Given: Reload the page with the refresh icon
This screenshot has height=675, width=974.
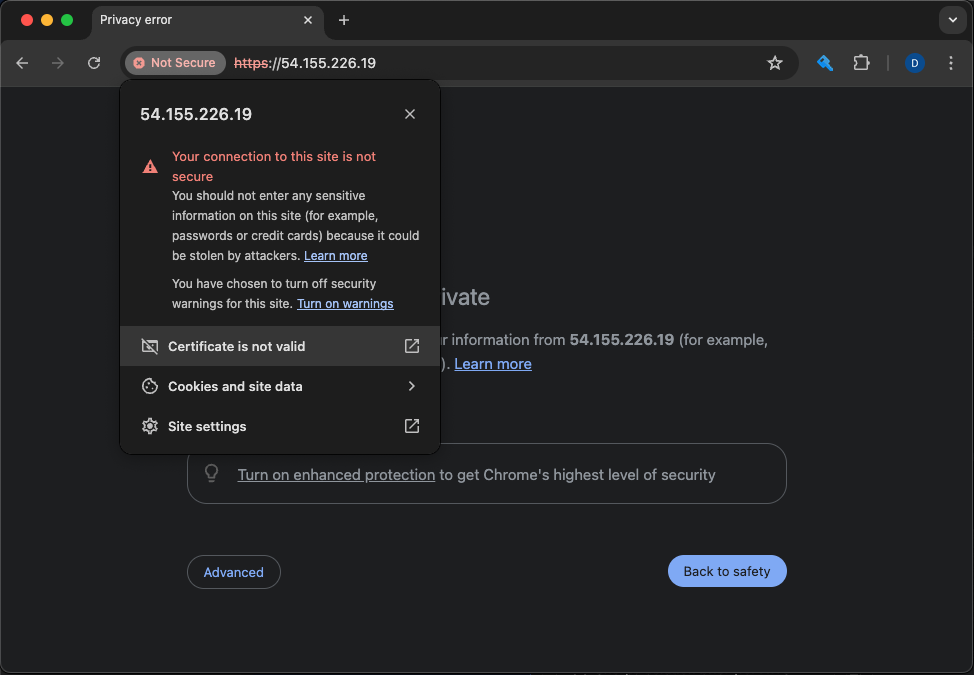Looking at the screenshot, I should pos(94,63).
